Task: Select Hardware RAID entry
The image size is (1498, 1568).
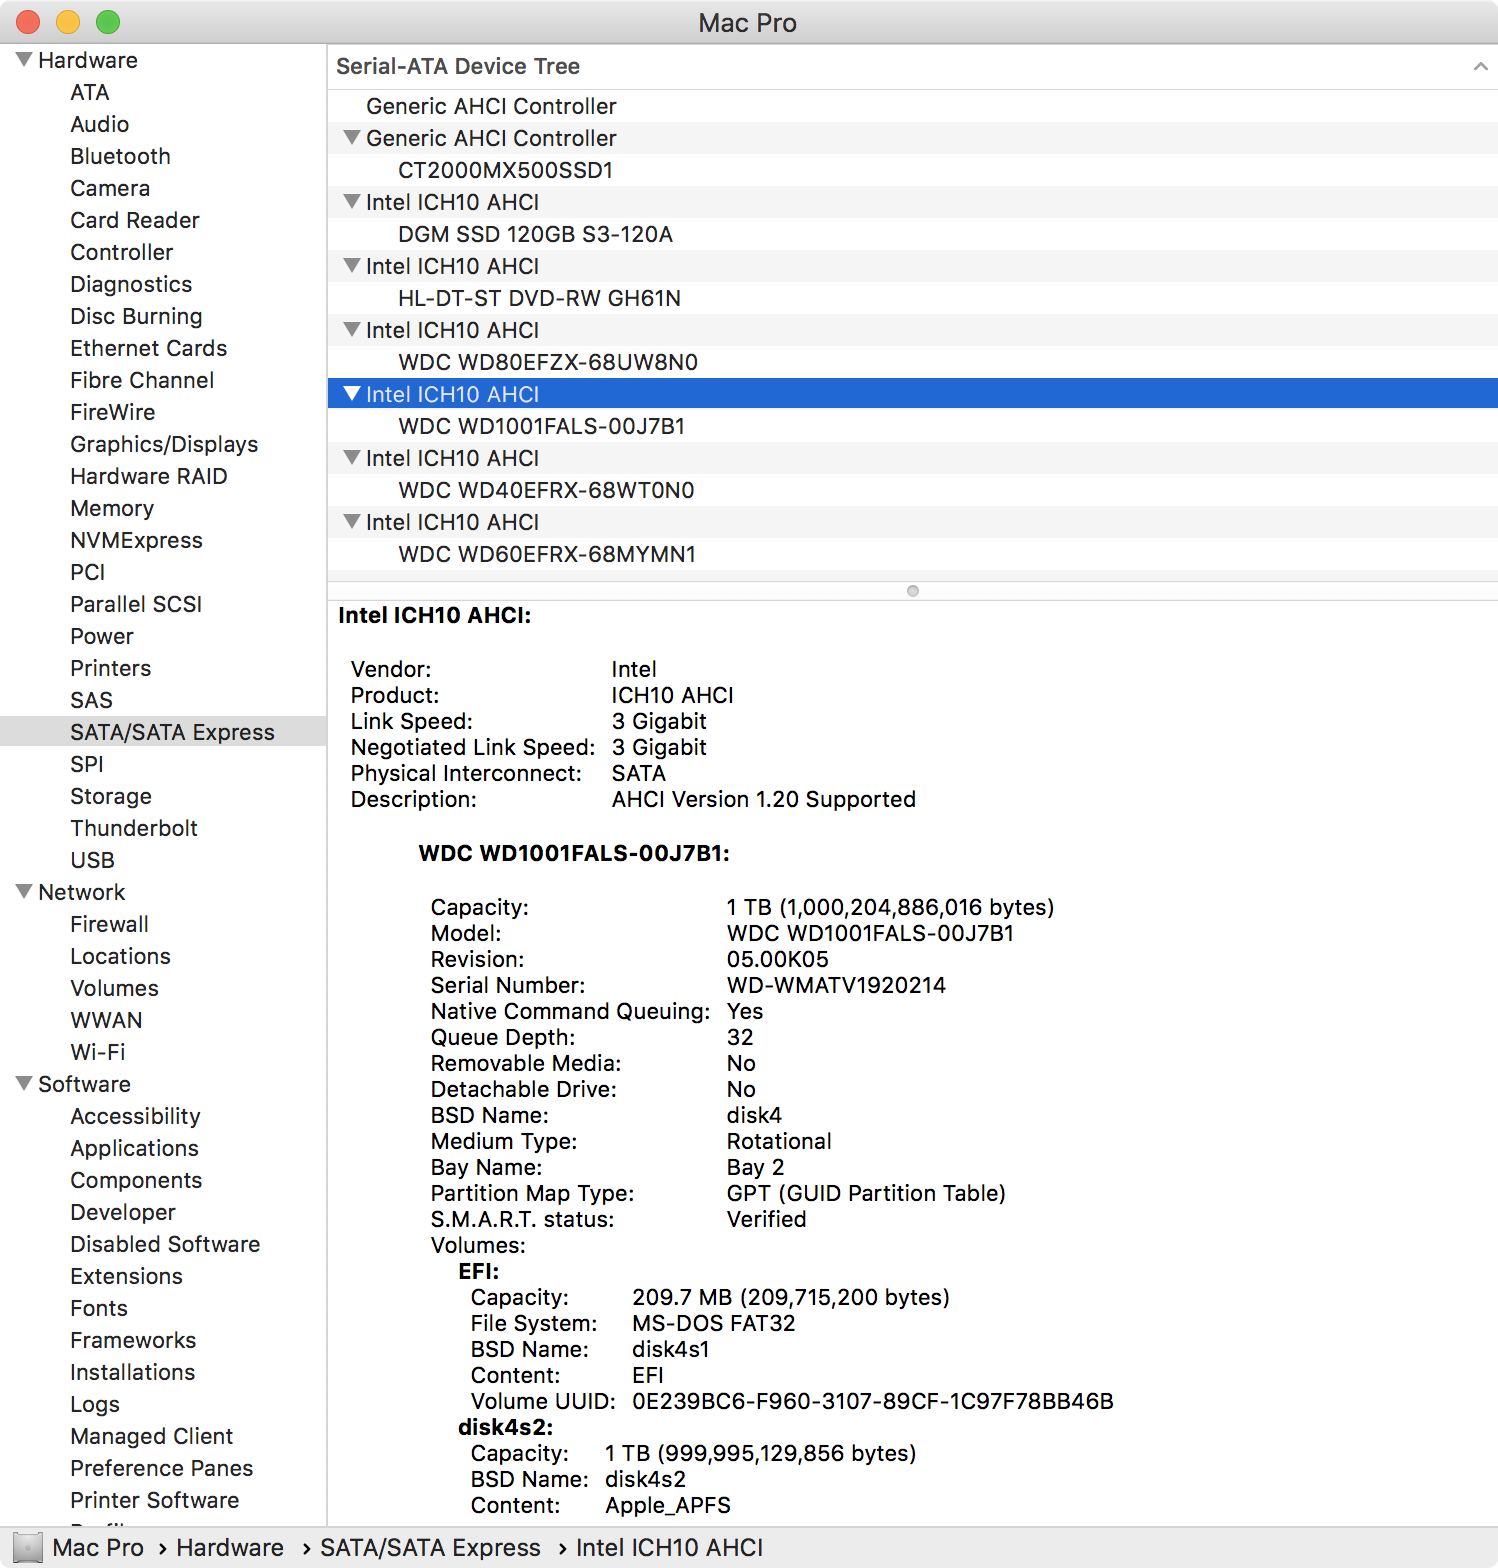Action: click(x=149, y=476)
